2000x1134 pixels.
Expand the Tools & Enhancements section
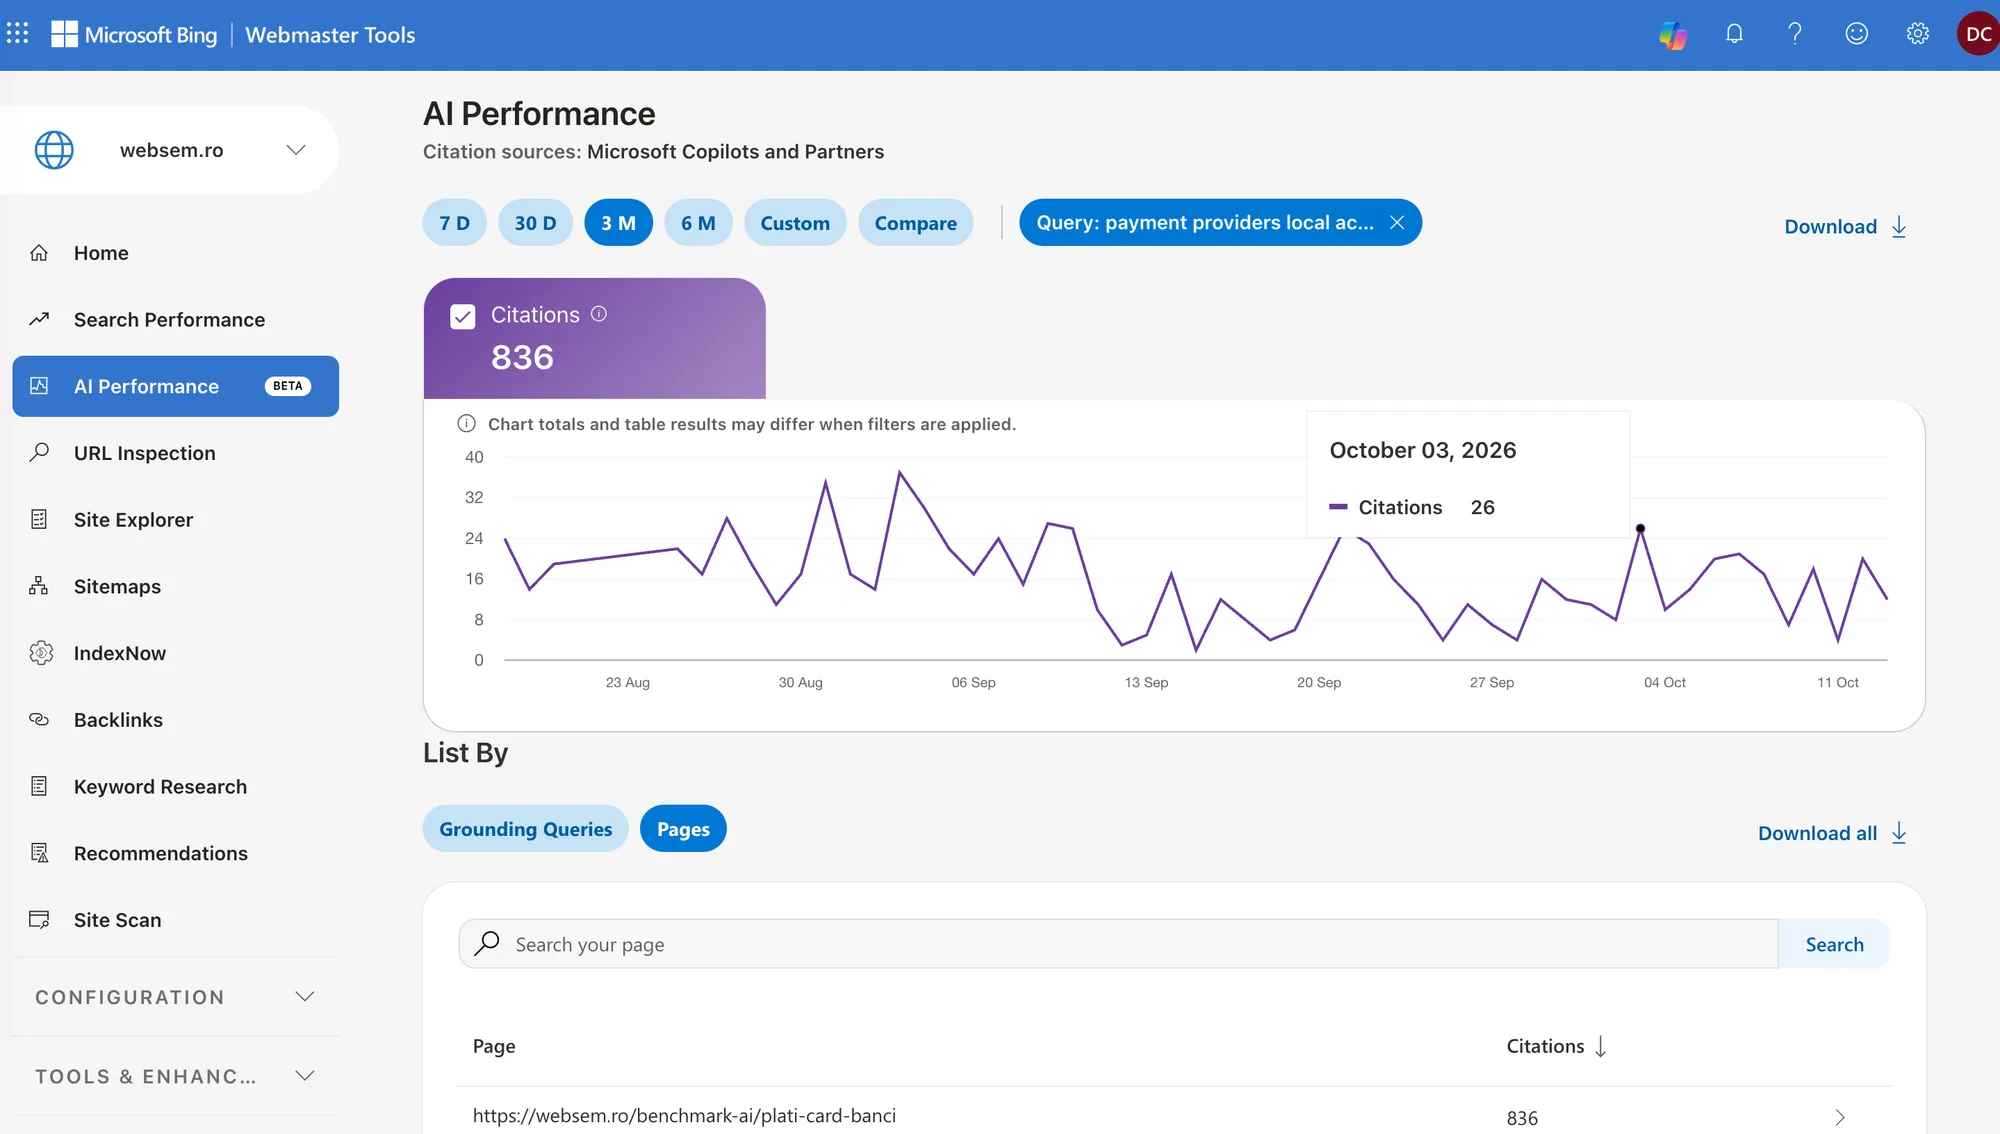click(x=176, y=1076)
